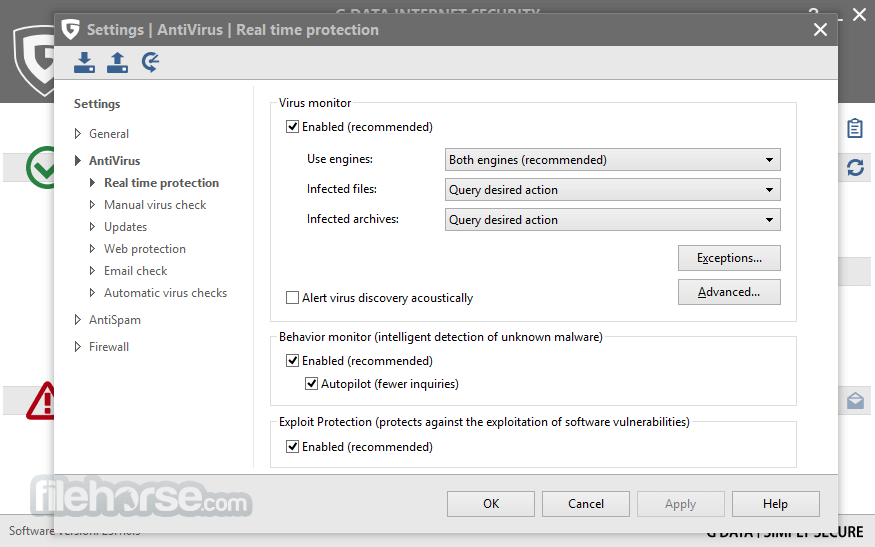875x547 pixels.
Task: Select Manual virus check in settings tree
Action: (155, 205)
